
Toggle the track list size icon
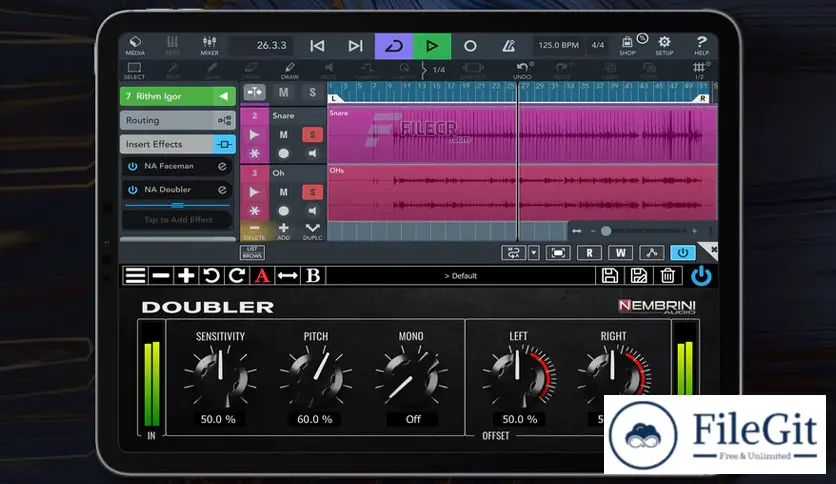tap(254, 92)
